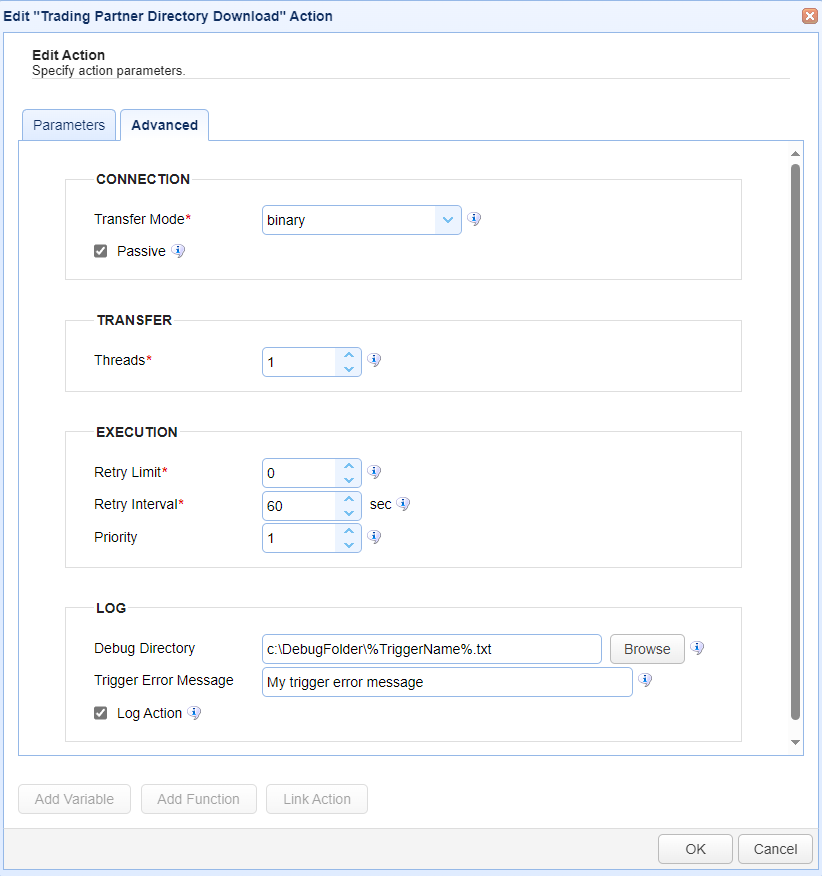The width and height of the screenshot is (822, 876).
Task: Click Browse for Debug Directory
Action: [647, 649]
